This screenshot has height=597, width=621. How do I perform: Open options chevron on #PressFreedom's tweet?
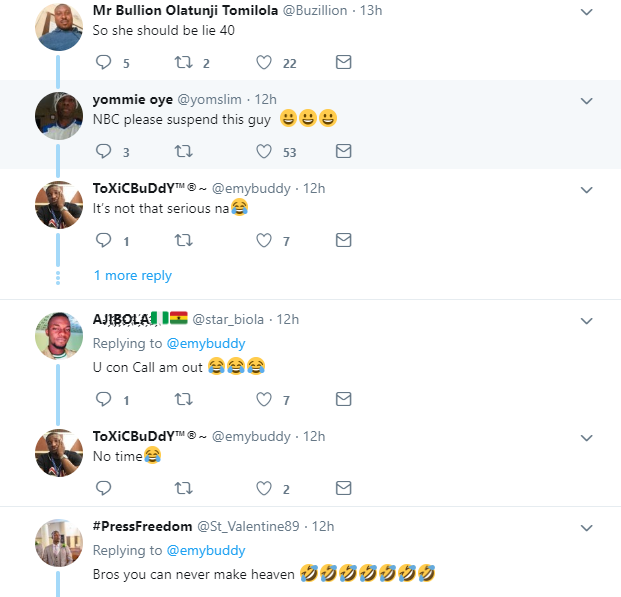tap(587, 527)
